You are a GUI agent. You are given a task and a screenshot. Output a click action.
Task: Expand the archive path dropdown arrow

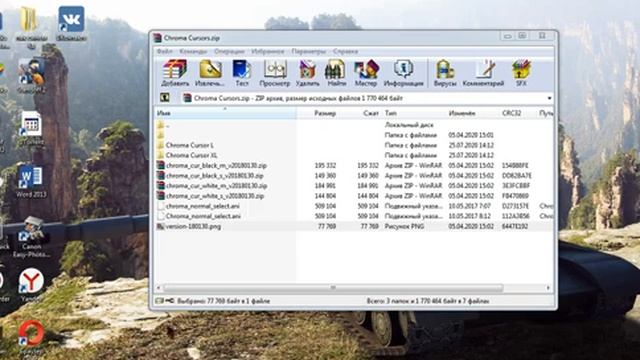(549, 98)
